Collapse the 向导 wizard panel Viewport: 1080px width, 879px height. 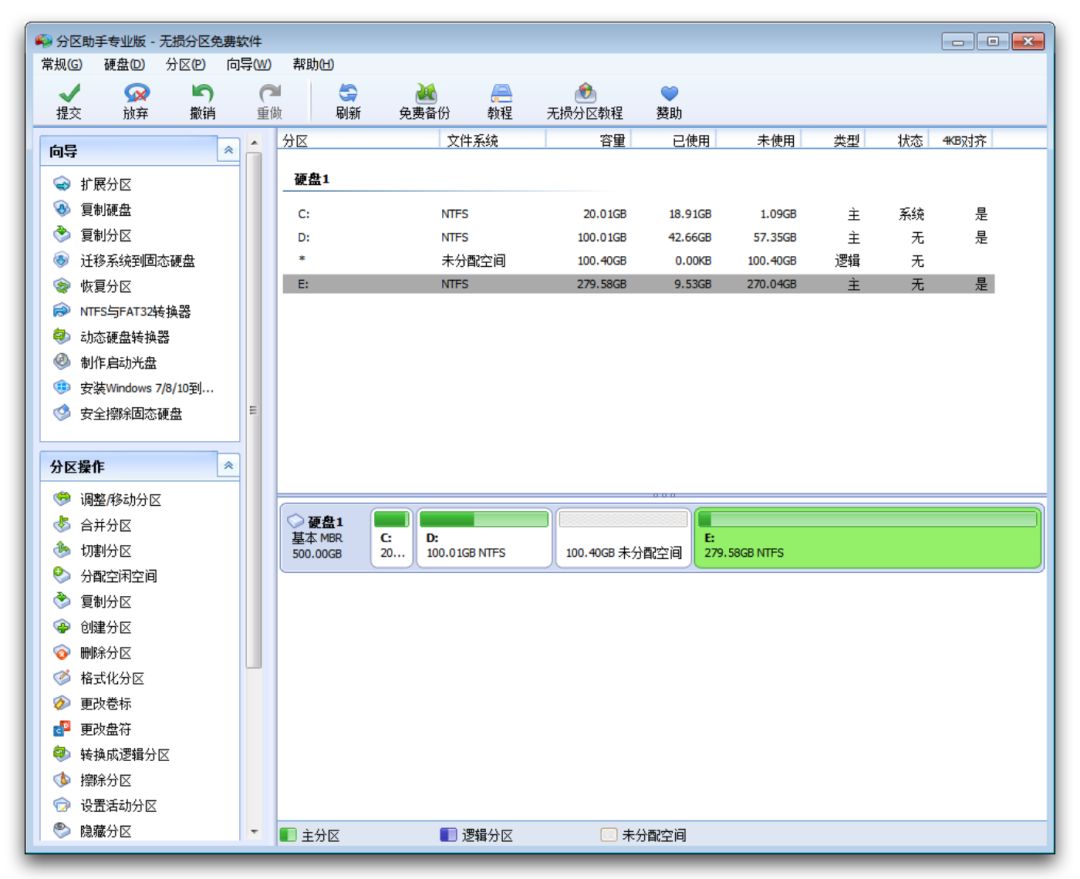228,150
